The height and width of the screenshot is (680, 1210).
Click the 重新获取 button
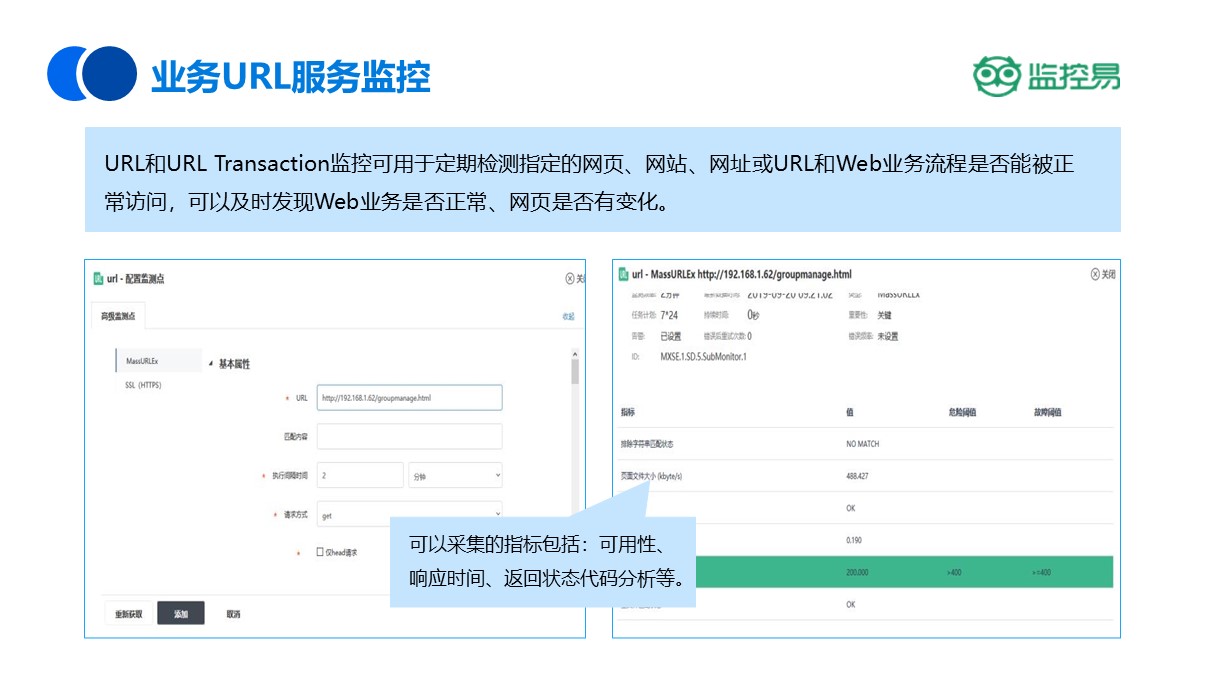tap(129, 614)
